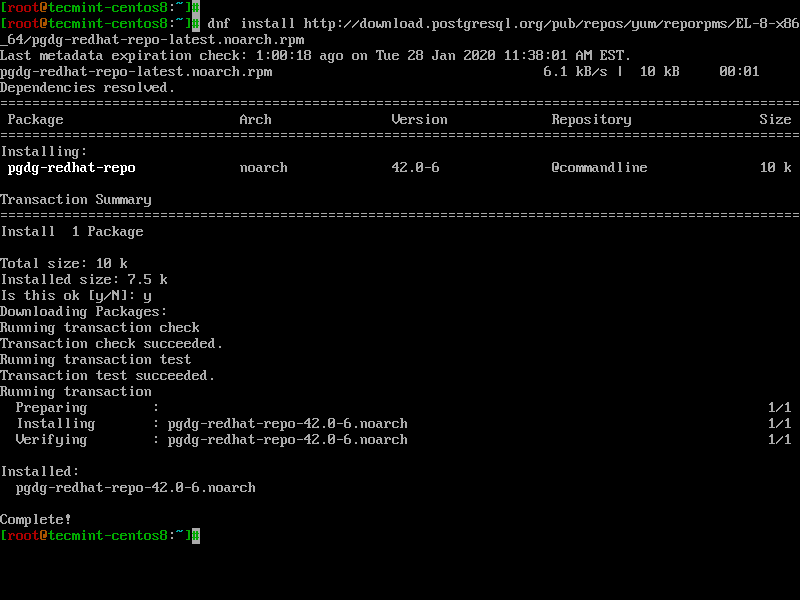Select the 'Package' column header

(35, 120)
